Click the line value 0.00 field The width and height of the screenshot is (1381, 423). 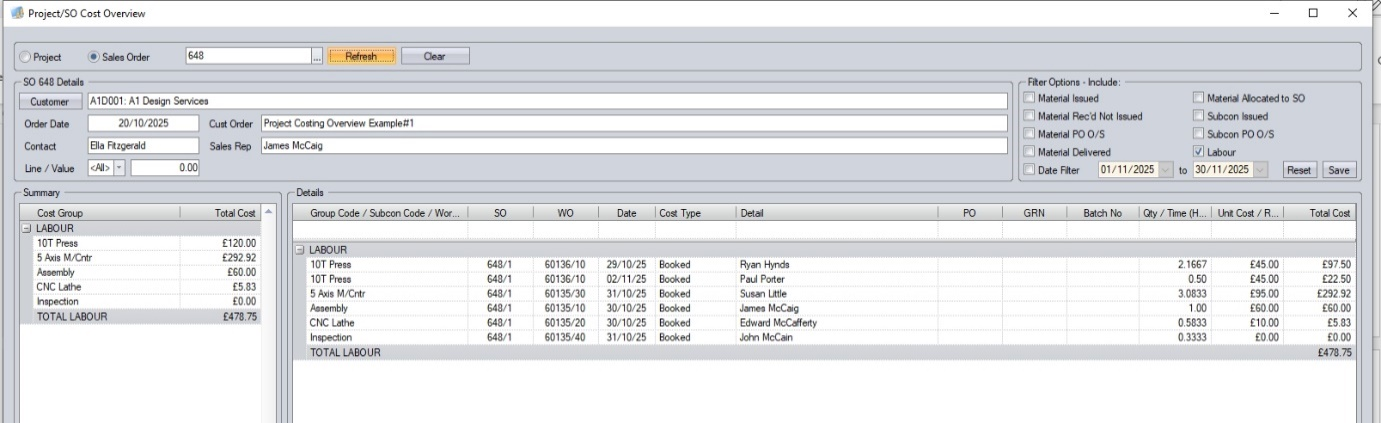[x=166, y=168]
